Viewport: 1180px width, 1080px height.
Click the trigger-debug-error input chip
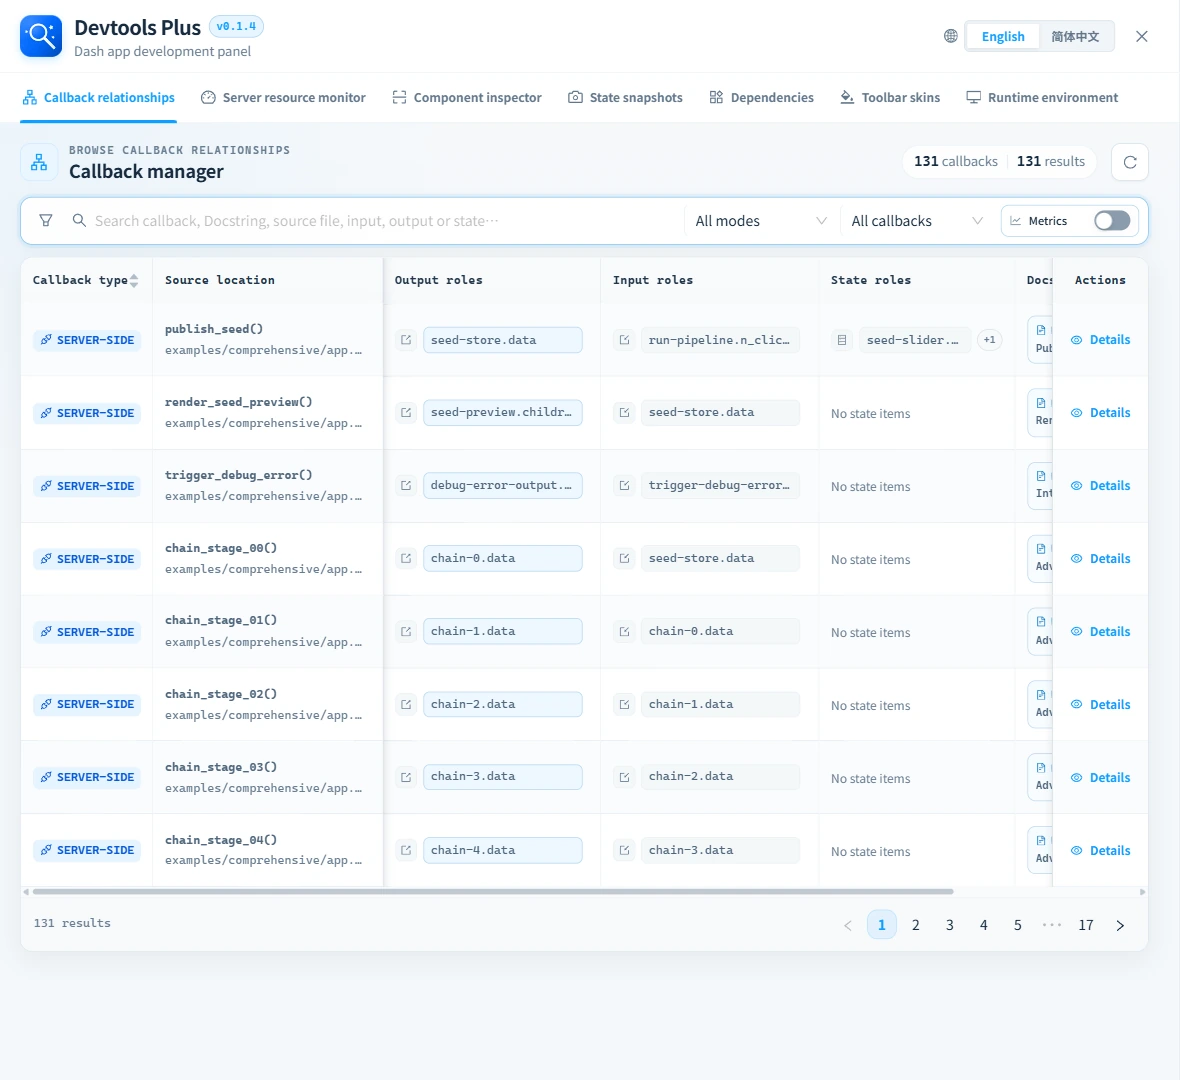point(720,485)
